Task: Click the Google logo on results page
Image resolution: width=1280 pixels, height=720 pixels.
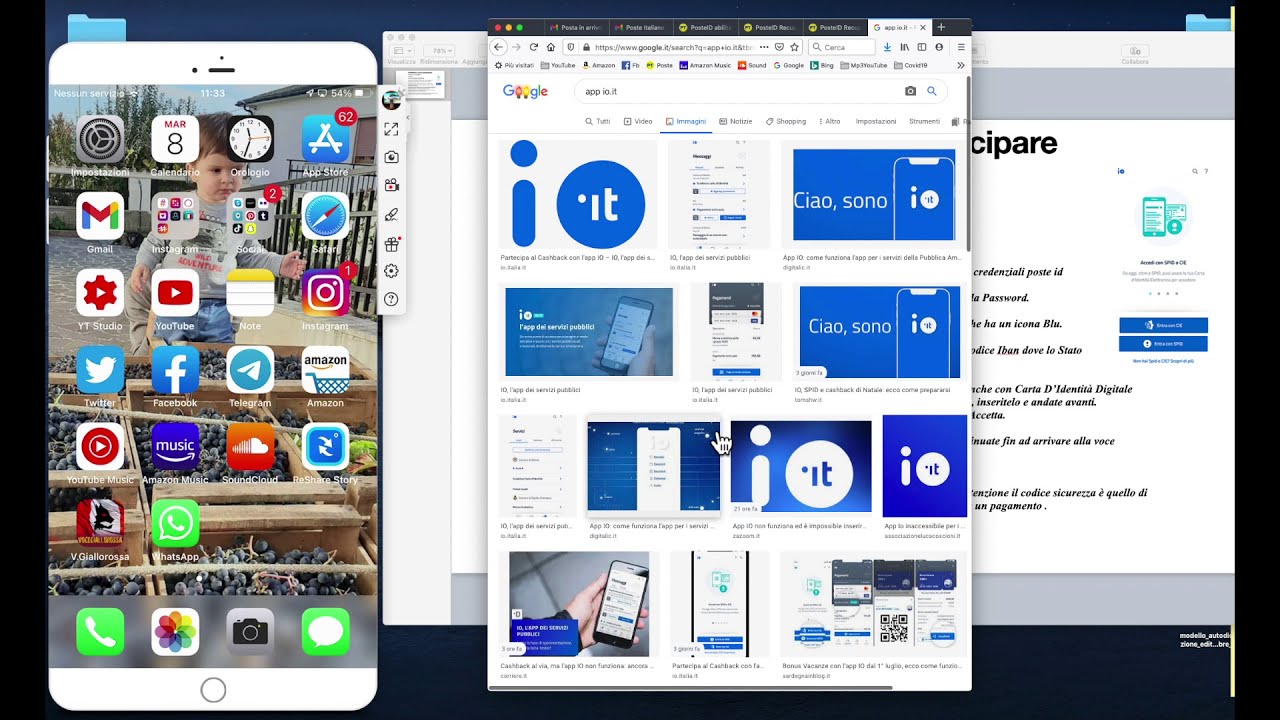Action: coord(525,92)
